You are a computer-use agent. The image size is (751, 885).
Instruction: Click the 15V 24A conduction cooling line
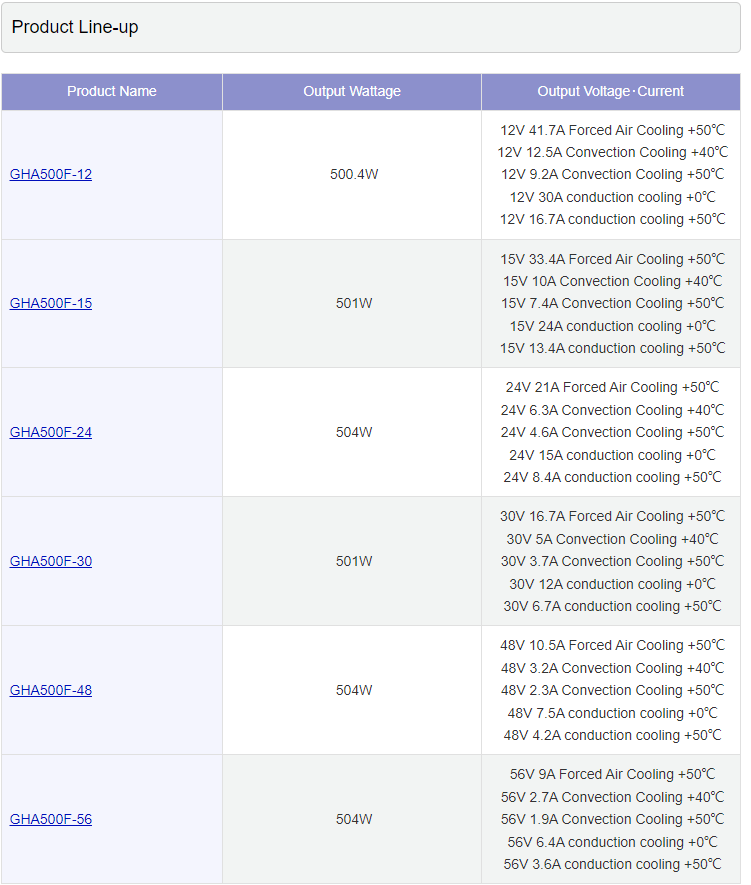(x=612, y=326)
